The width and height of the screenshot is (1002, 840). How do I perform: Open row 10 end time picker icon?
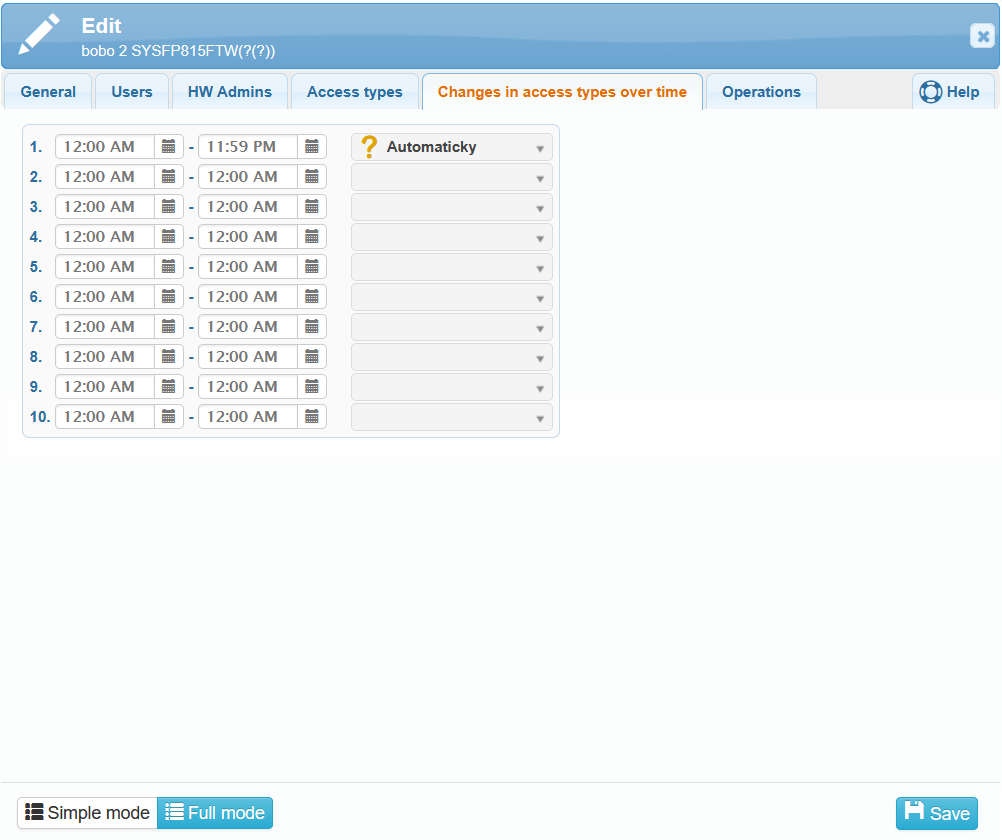[x=312, y=417]
